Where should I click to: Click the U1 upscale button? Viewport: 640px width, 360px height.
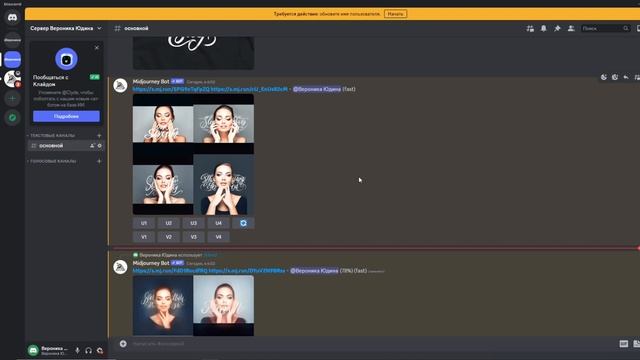[x=144, y=223]
